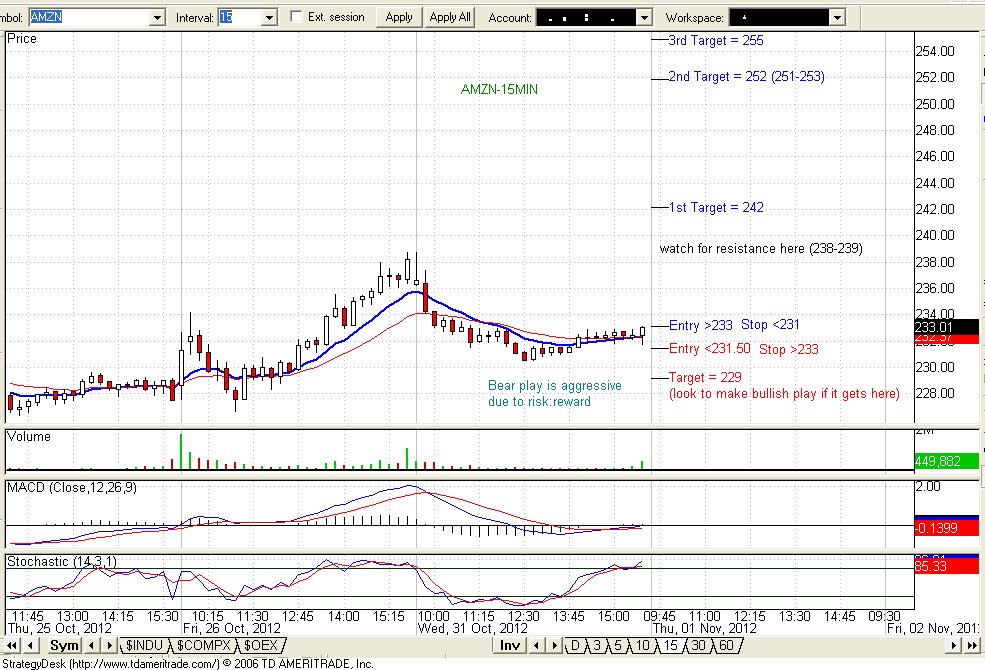The width and height of the screenshot is (985, 670).
Task: Switch to the $OEX symbol tab
Action: (261, 645)
